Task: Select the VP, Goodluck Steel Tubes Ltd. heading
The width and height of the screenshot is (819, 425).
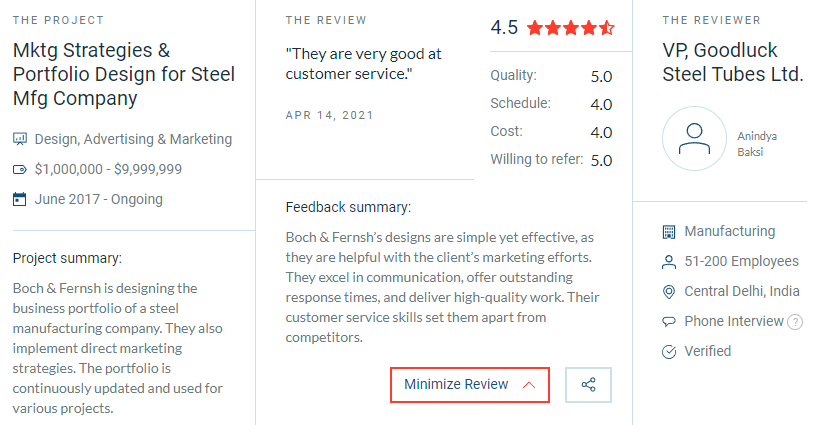Action: point(733,62)
